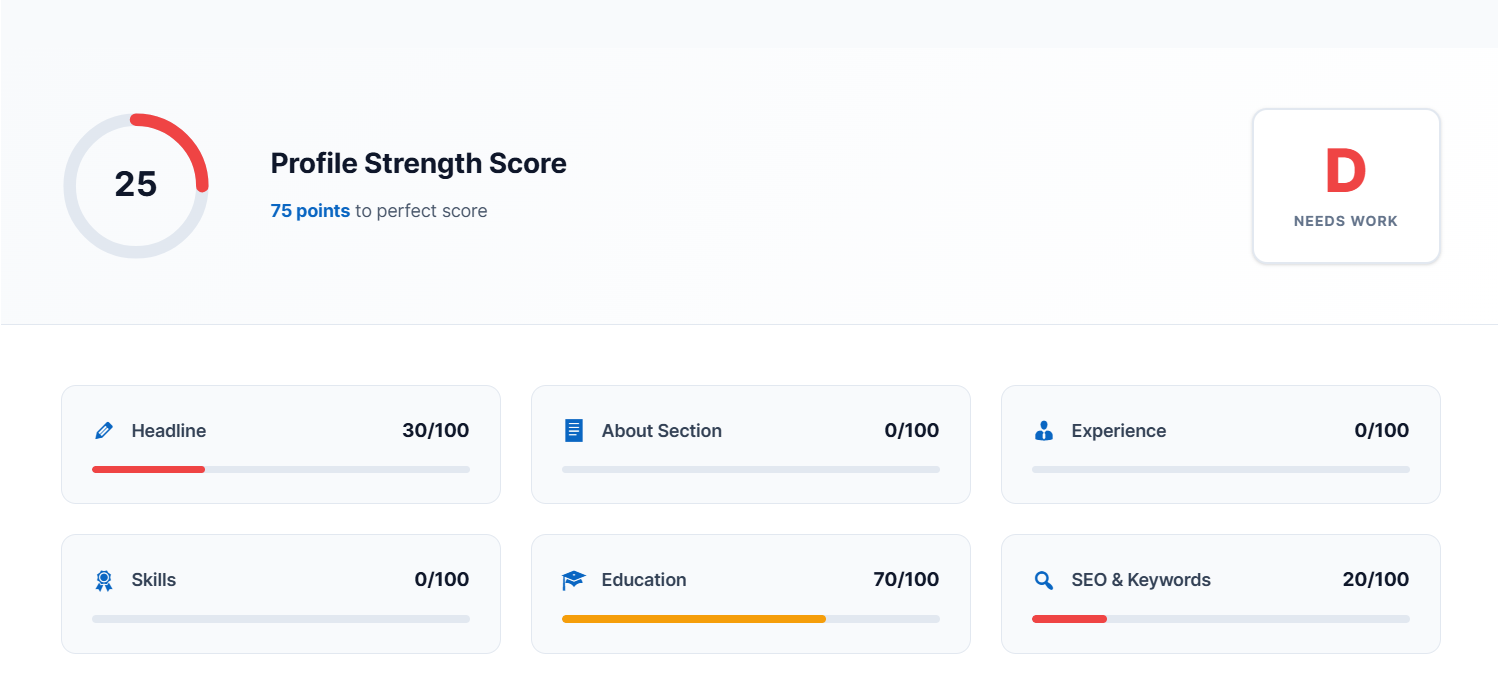
Task: Click the blue "75 points" link text
Action: (x=310, y=211)
